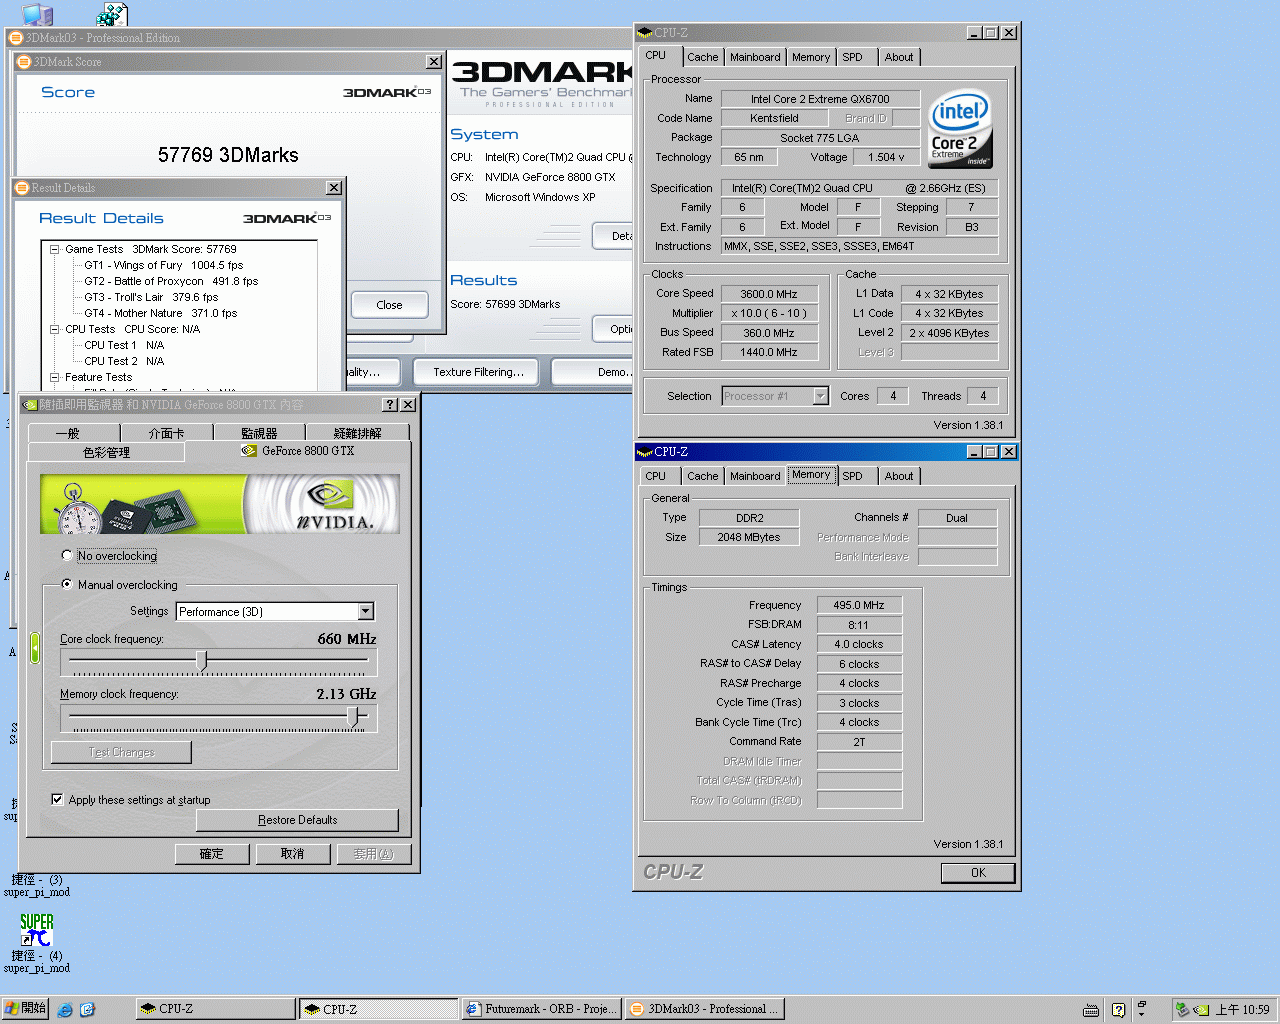Click Close button in 3DMark Score window

tap(389, 305)
